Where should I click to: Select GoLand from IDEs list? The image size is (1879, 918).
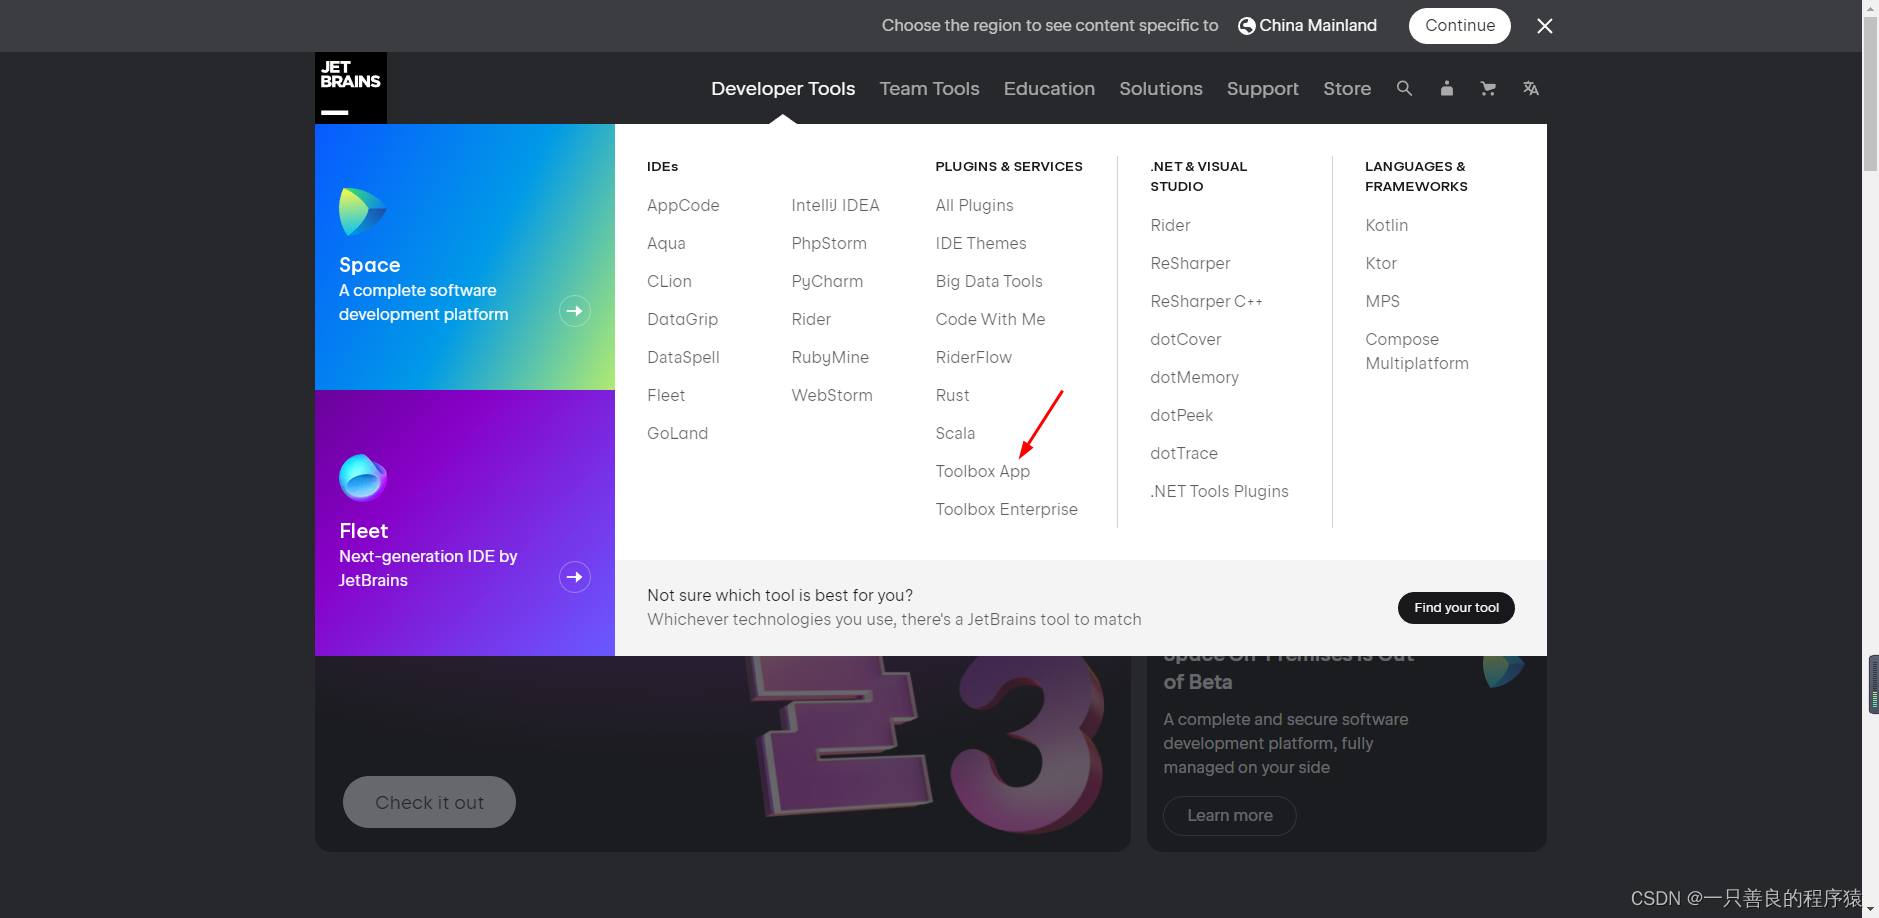[x=677, y=433]
